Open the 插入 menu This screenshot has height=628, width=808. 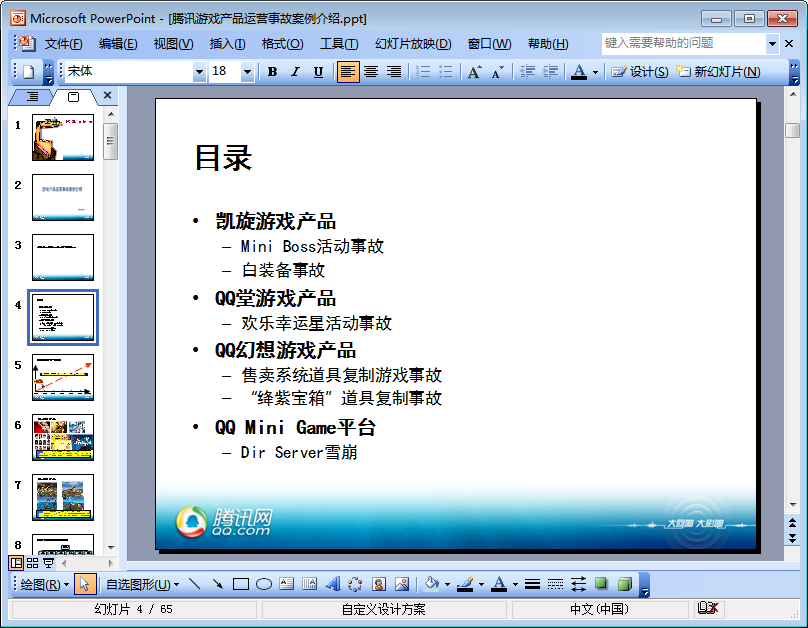tap(227, 44)
